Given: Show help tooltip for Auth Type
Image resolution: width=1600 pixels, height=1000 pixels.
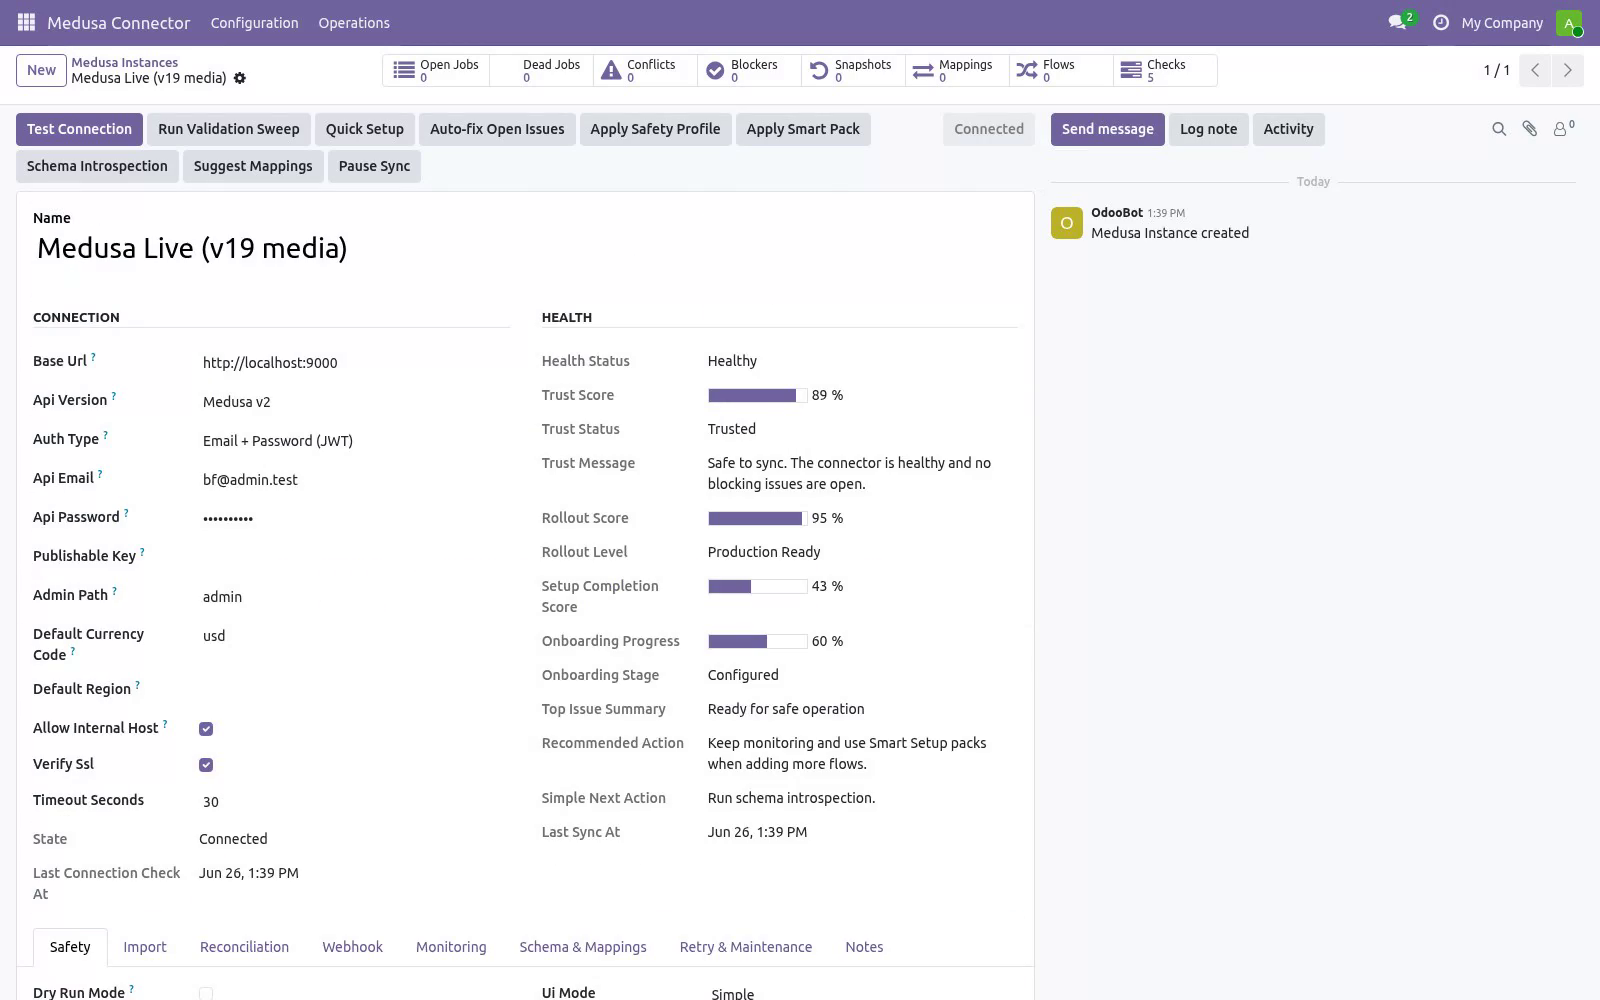Looking at the screenshot, I should click(x=105, y=435).
